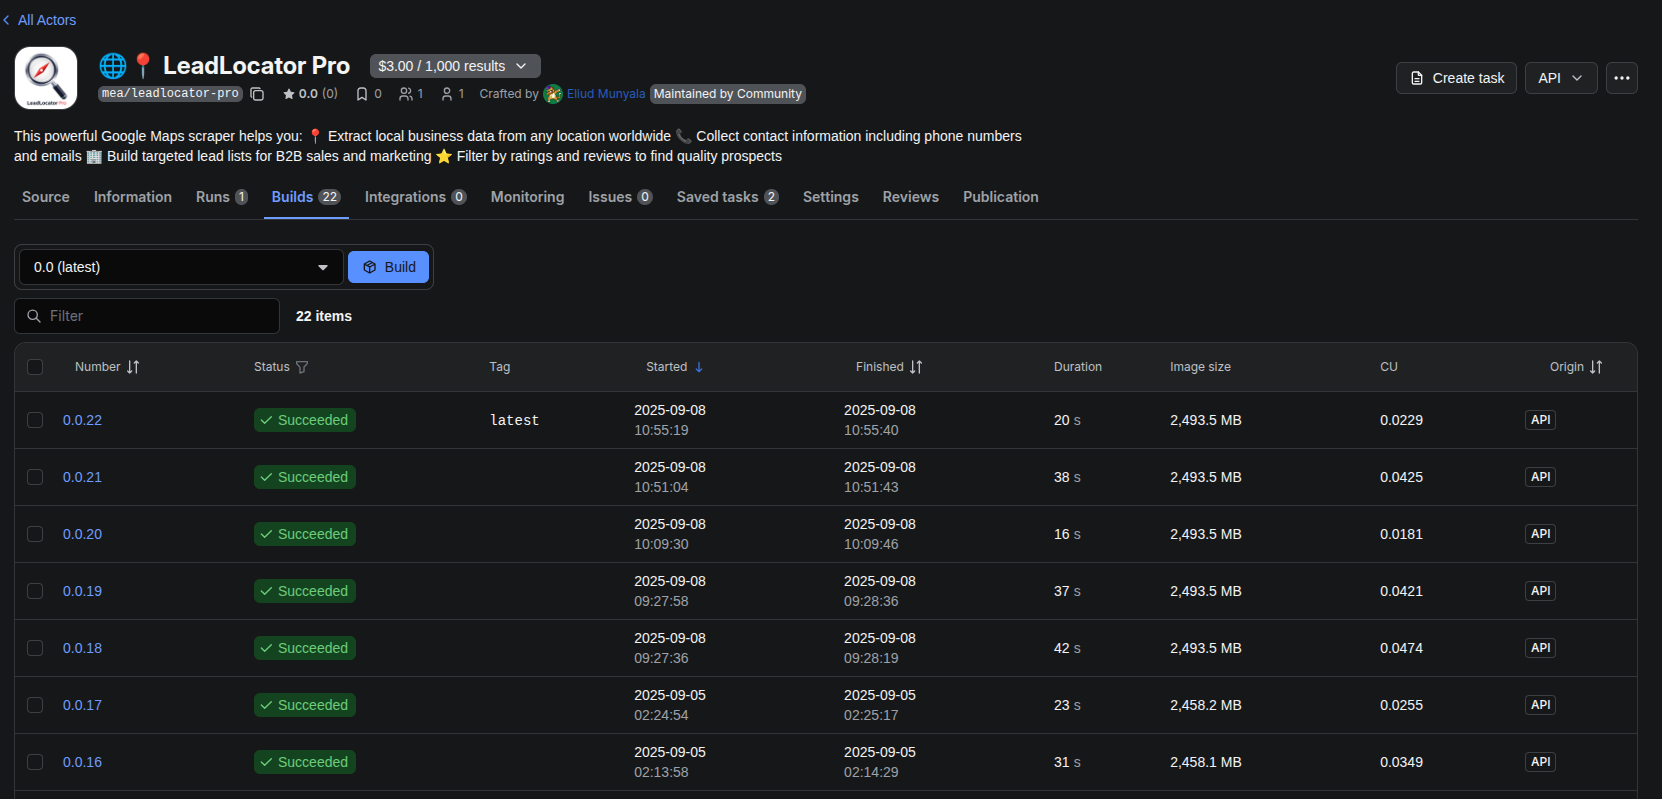Sort builds by Origin column
1662x799 pixels.
pos(1596,367)
